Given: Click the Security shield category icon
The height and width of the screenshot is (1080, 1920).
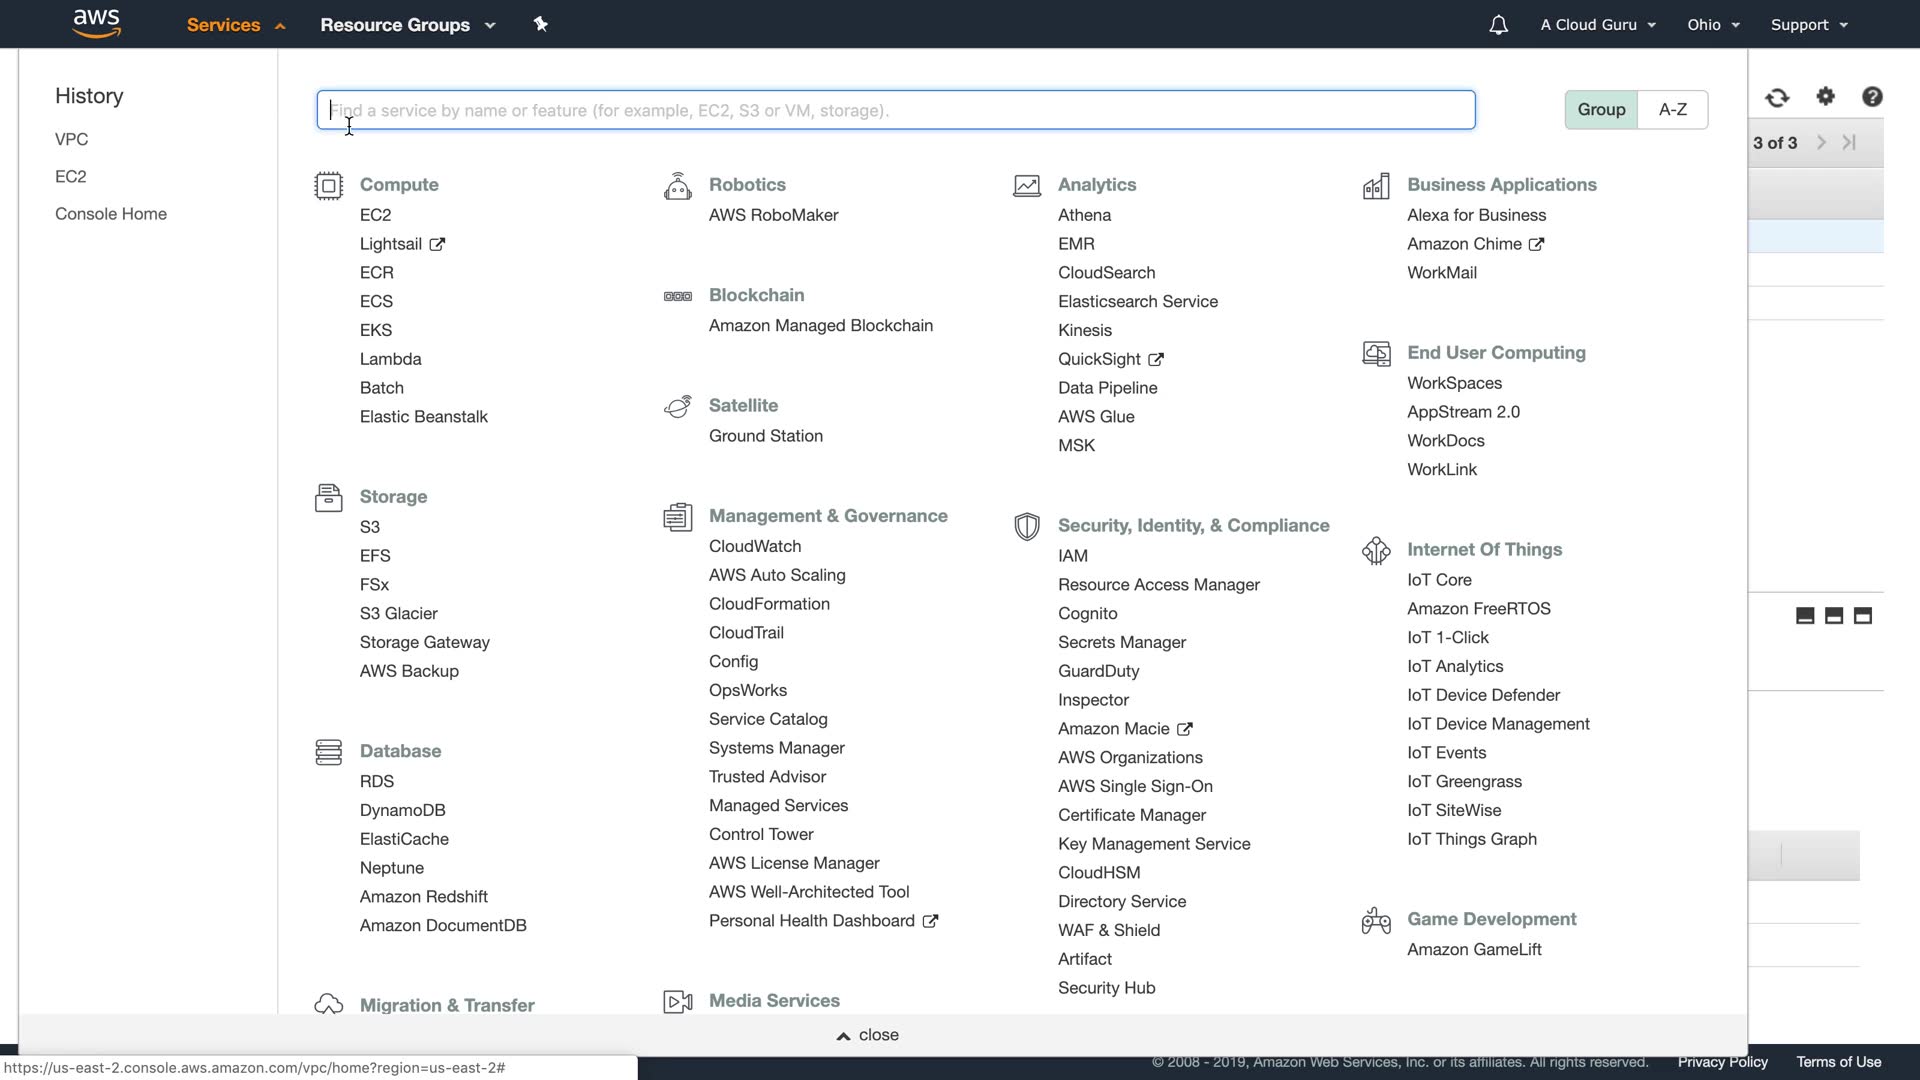Looking at the screenshot, I should coord(1027,526).
